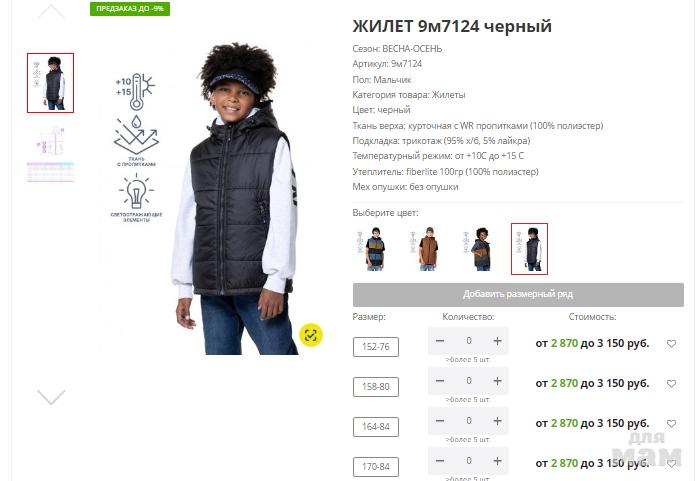Choose the brown vest color option
The height and width of the screenshot is (481, 697).
[427, 249]
